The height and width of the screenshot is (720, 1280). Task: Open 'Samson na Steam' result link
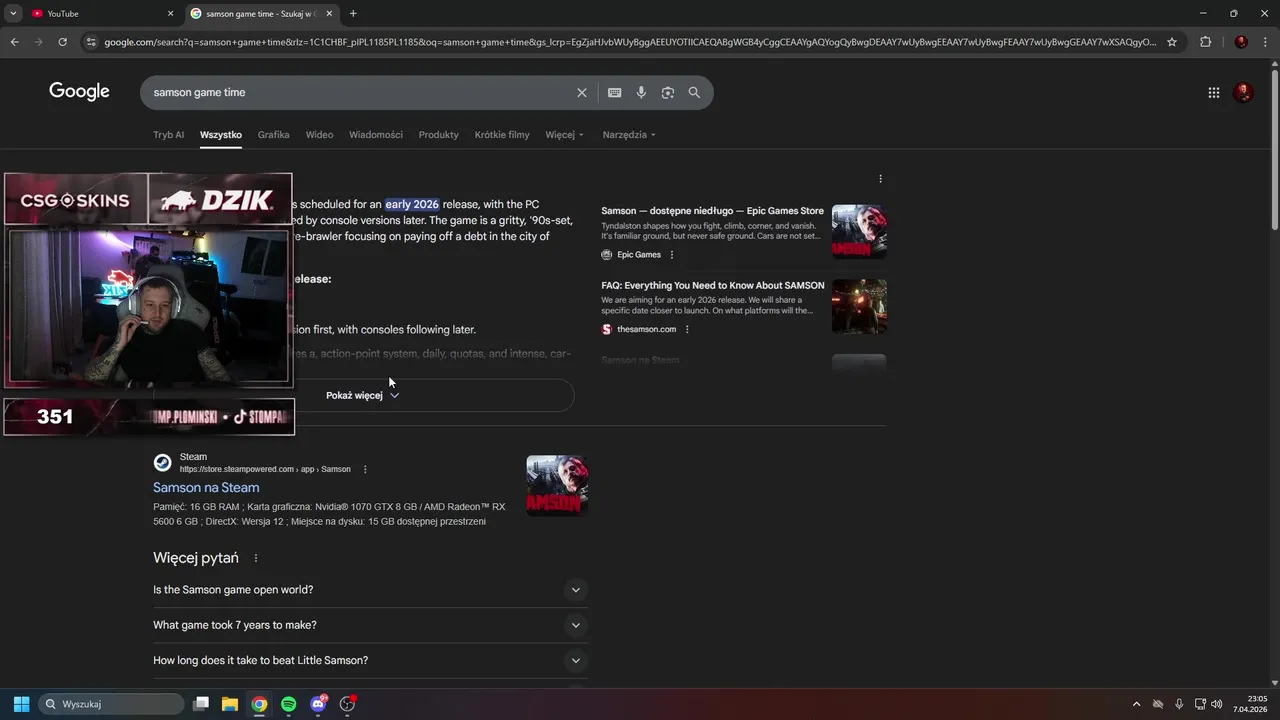click(x=206, y=488)
